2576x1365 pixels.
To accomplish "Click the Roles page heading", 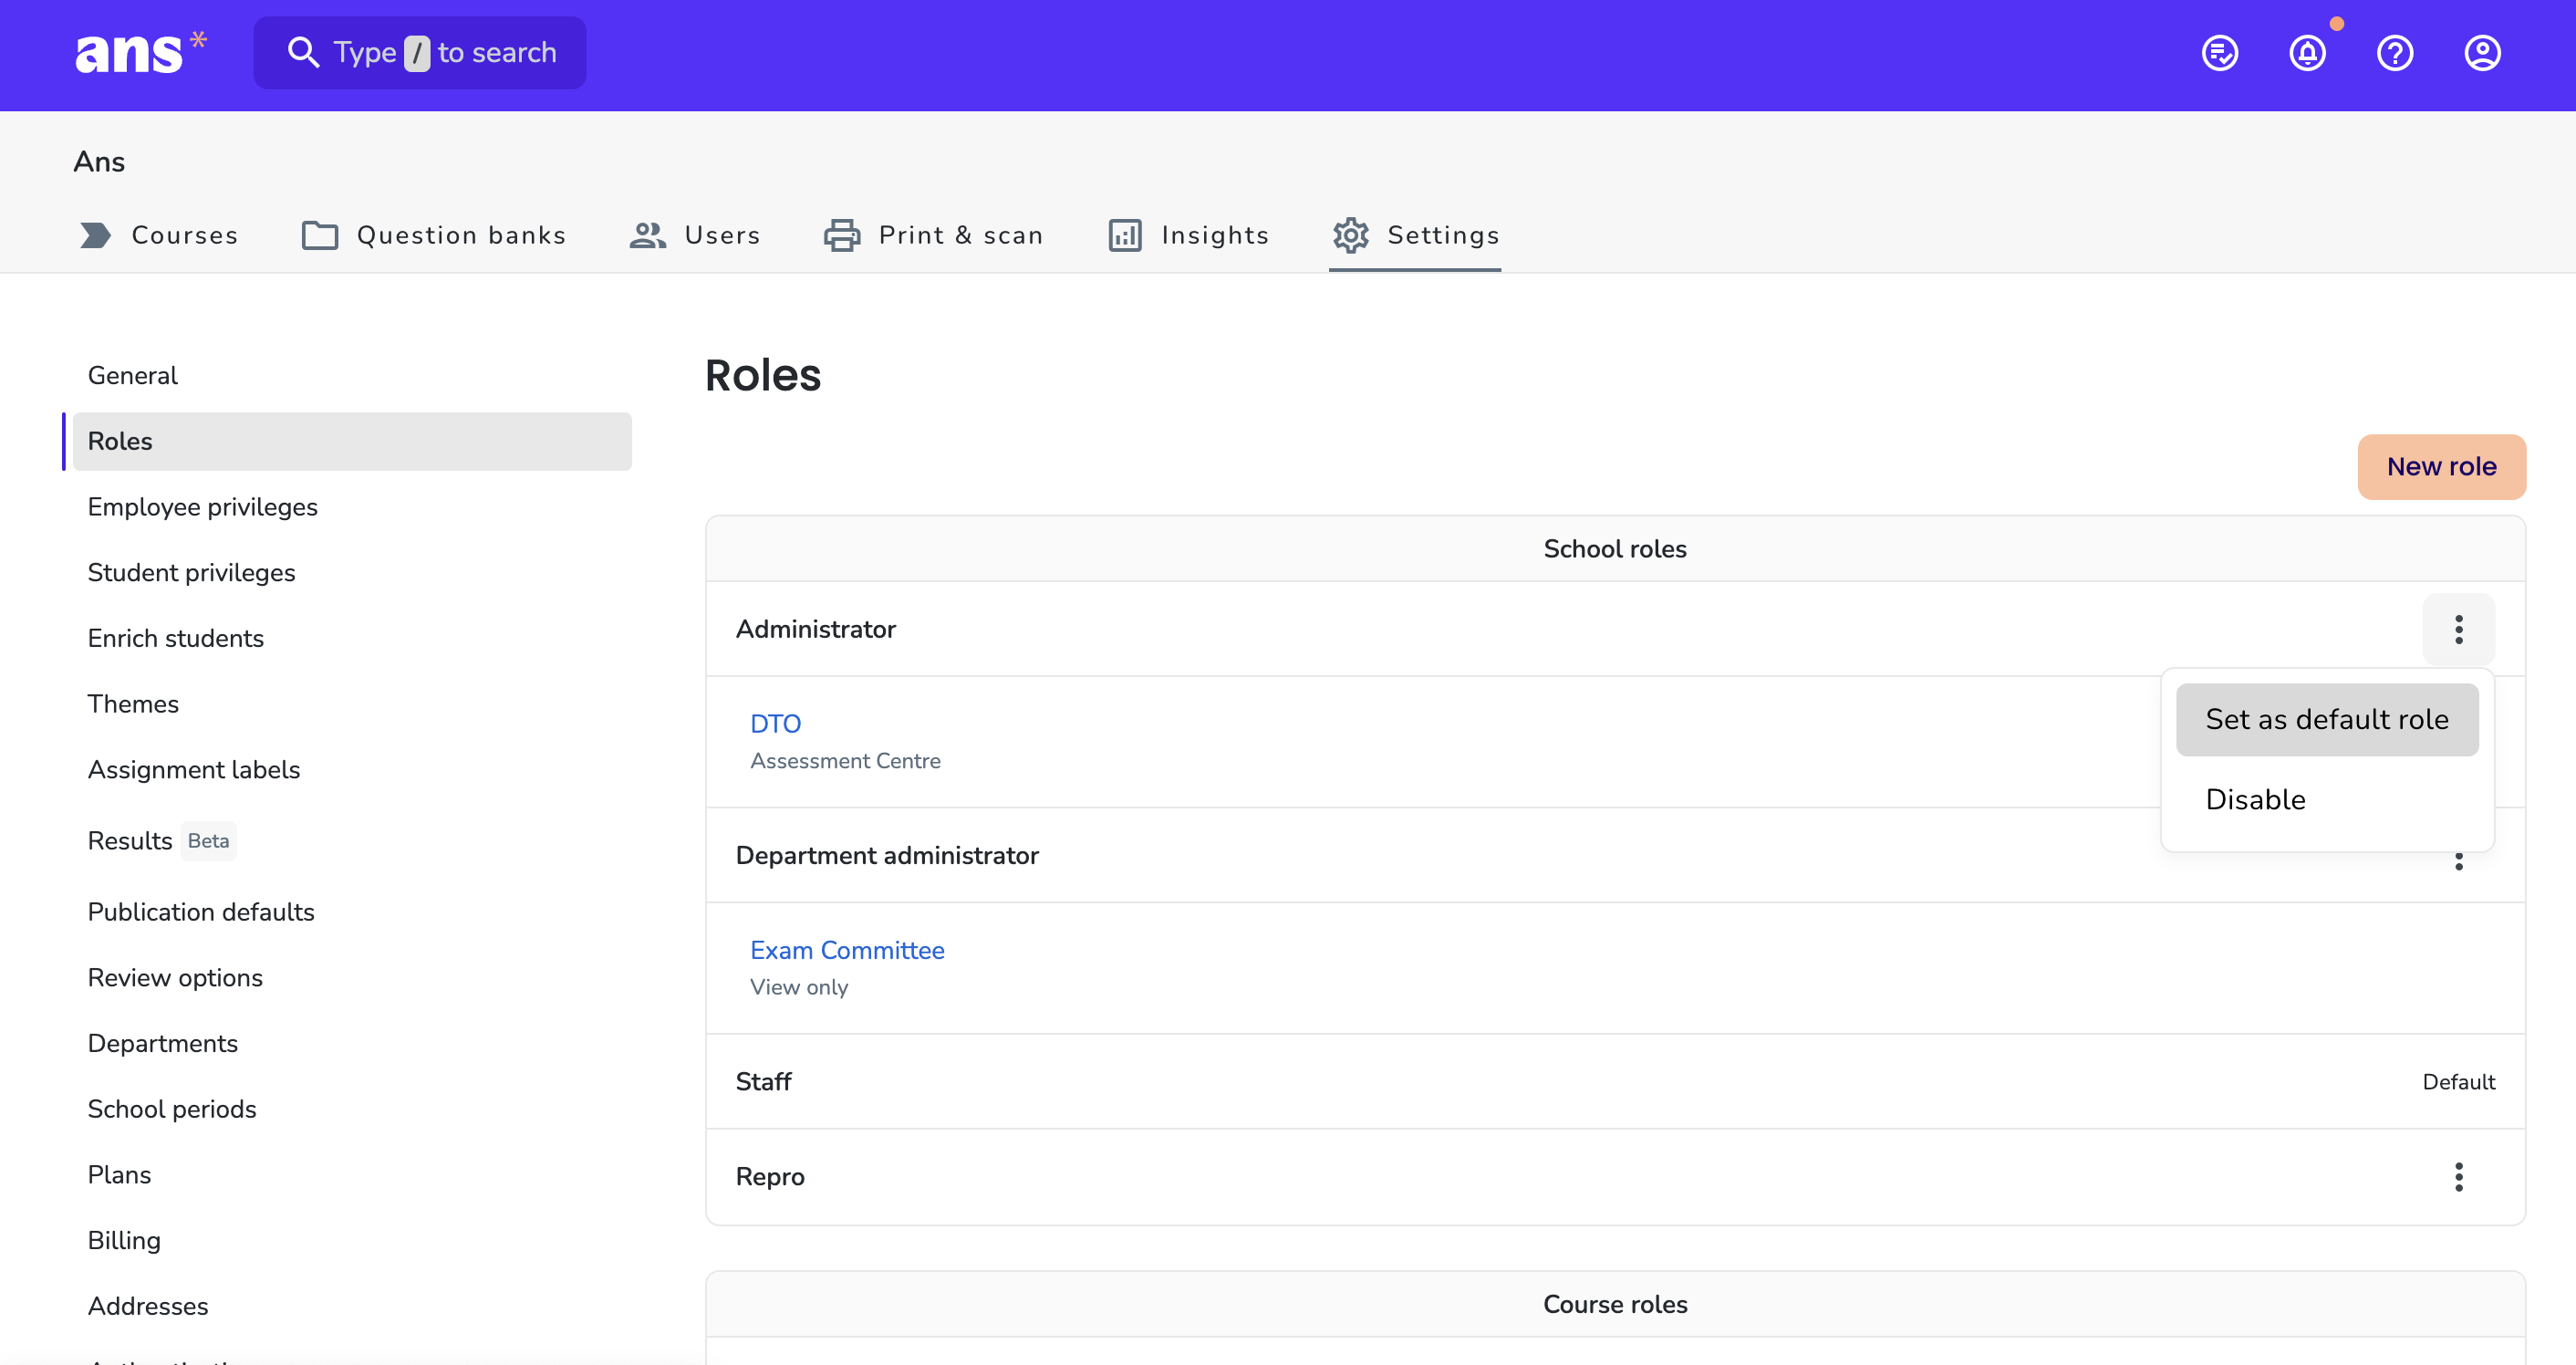I will (762, 376).
